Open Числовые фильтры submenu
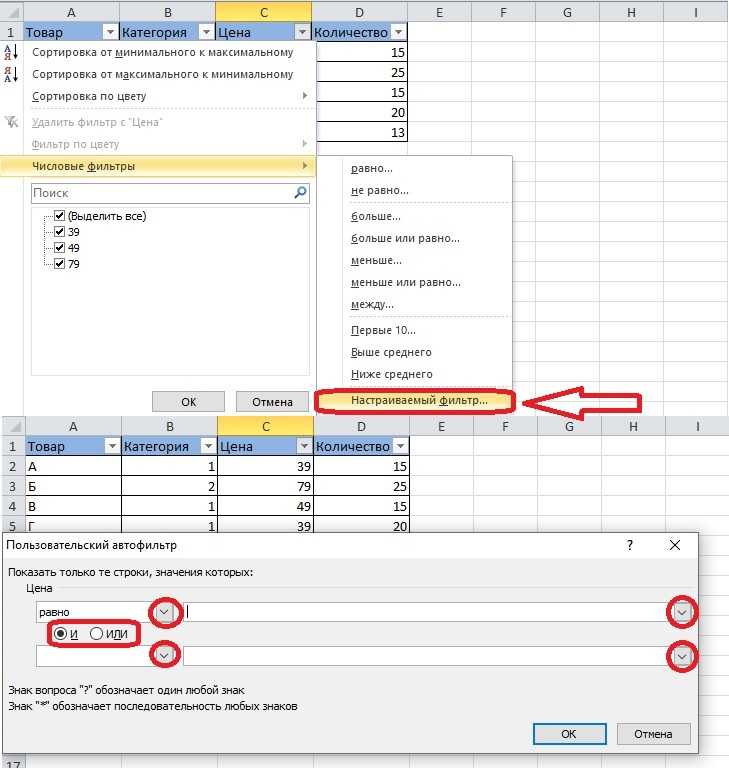 pyautogui.click(x=158, y=166)
